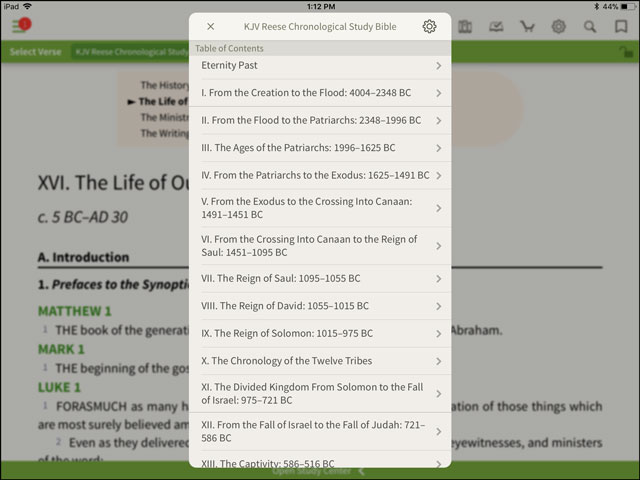Tap the Wi-Fi icon in status bar
This screenshot has height=480, width=640.
[x=27, y=7]
